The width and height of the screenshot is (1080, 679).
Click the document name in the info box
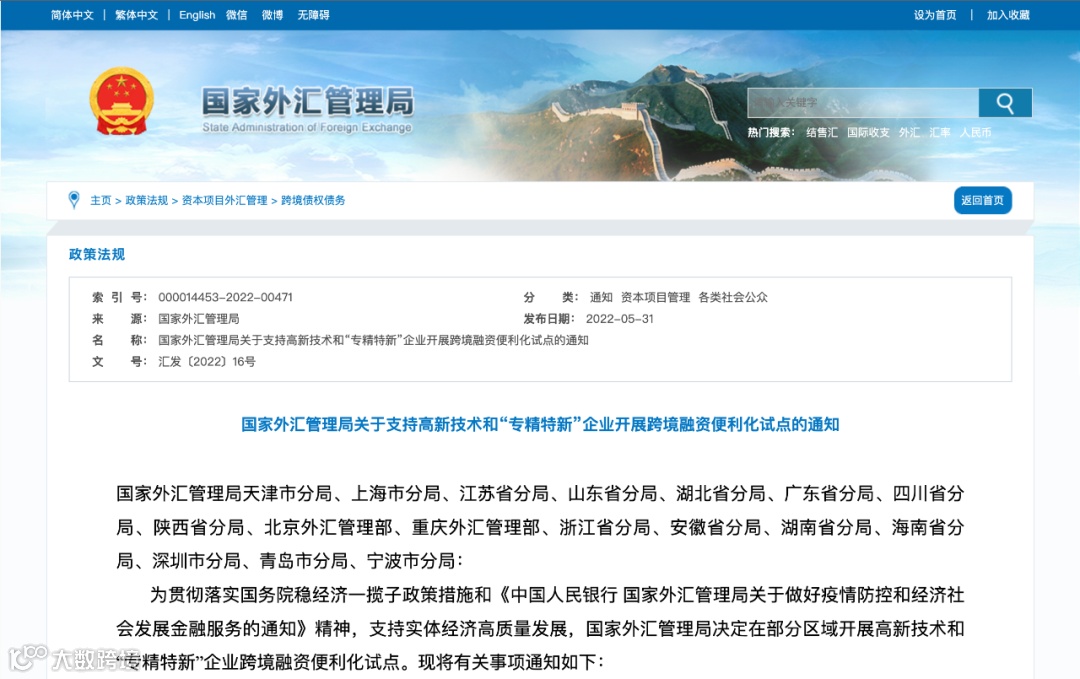(373, 340)
